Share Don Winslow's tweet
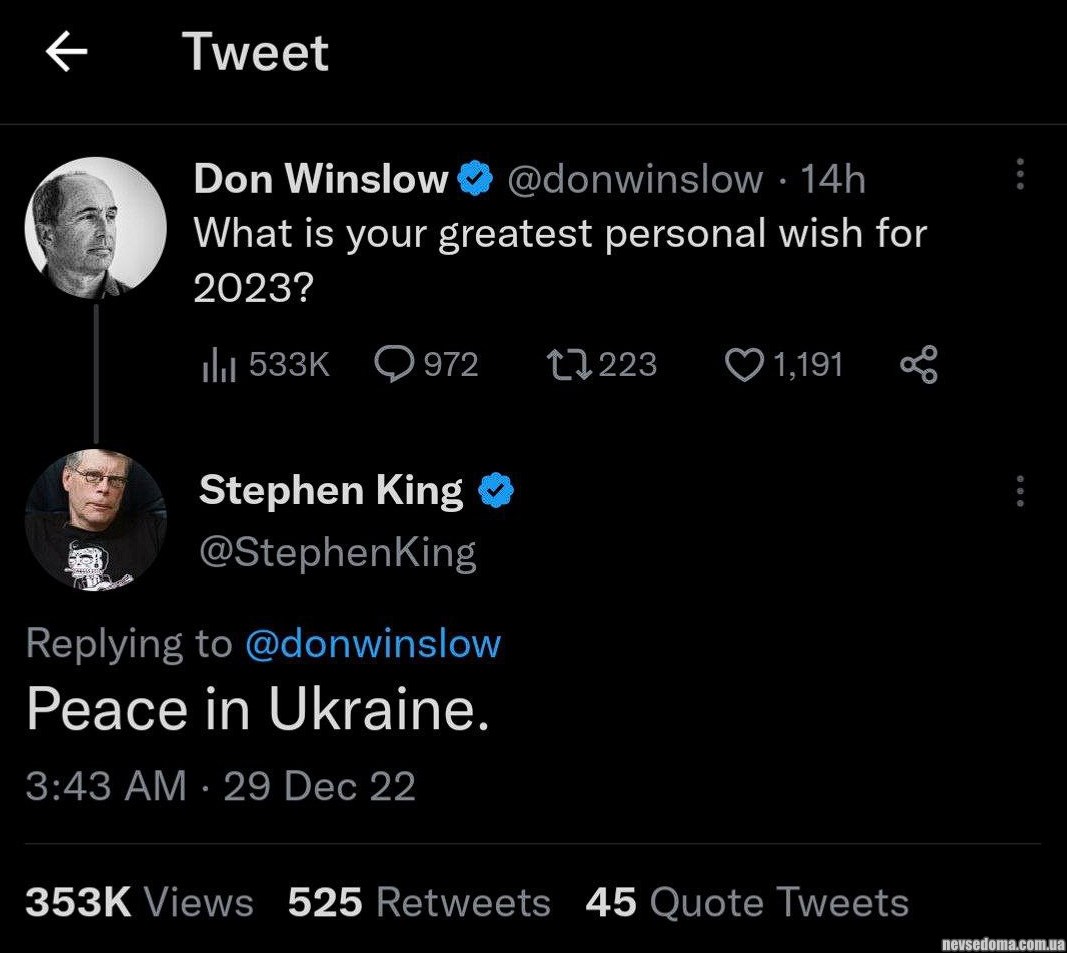 pyautogui.click(x=918, y=365)
